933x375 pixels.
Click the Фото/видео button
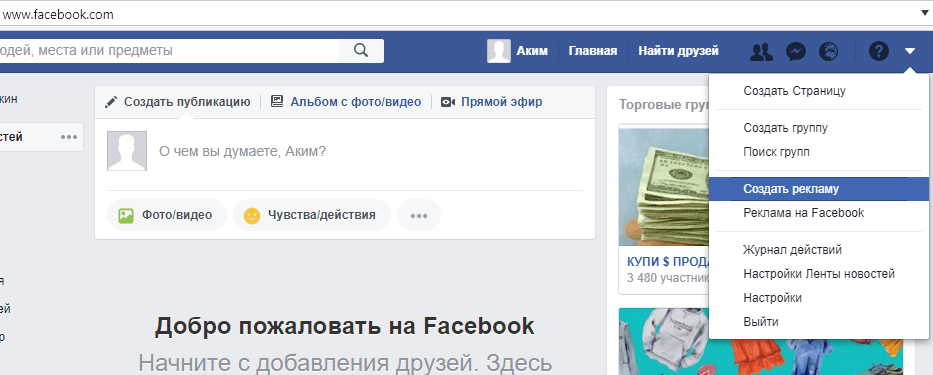[x=167, y=215]
